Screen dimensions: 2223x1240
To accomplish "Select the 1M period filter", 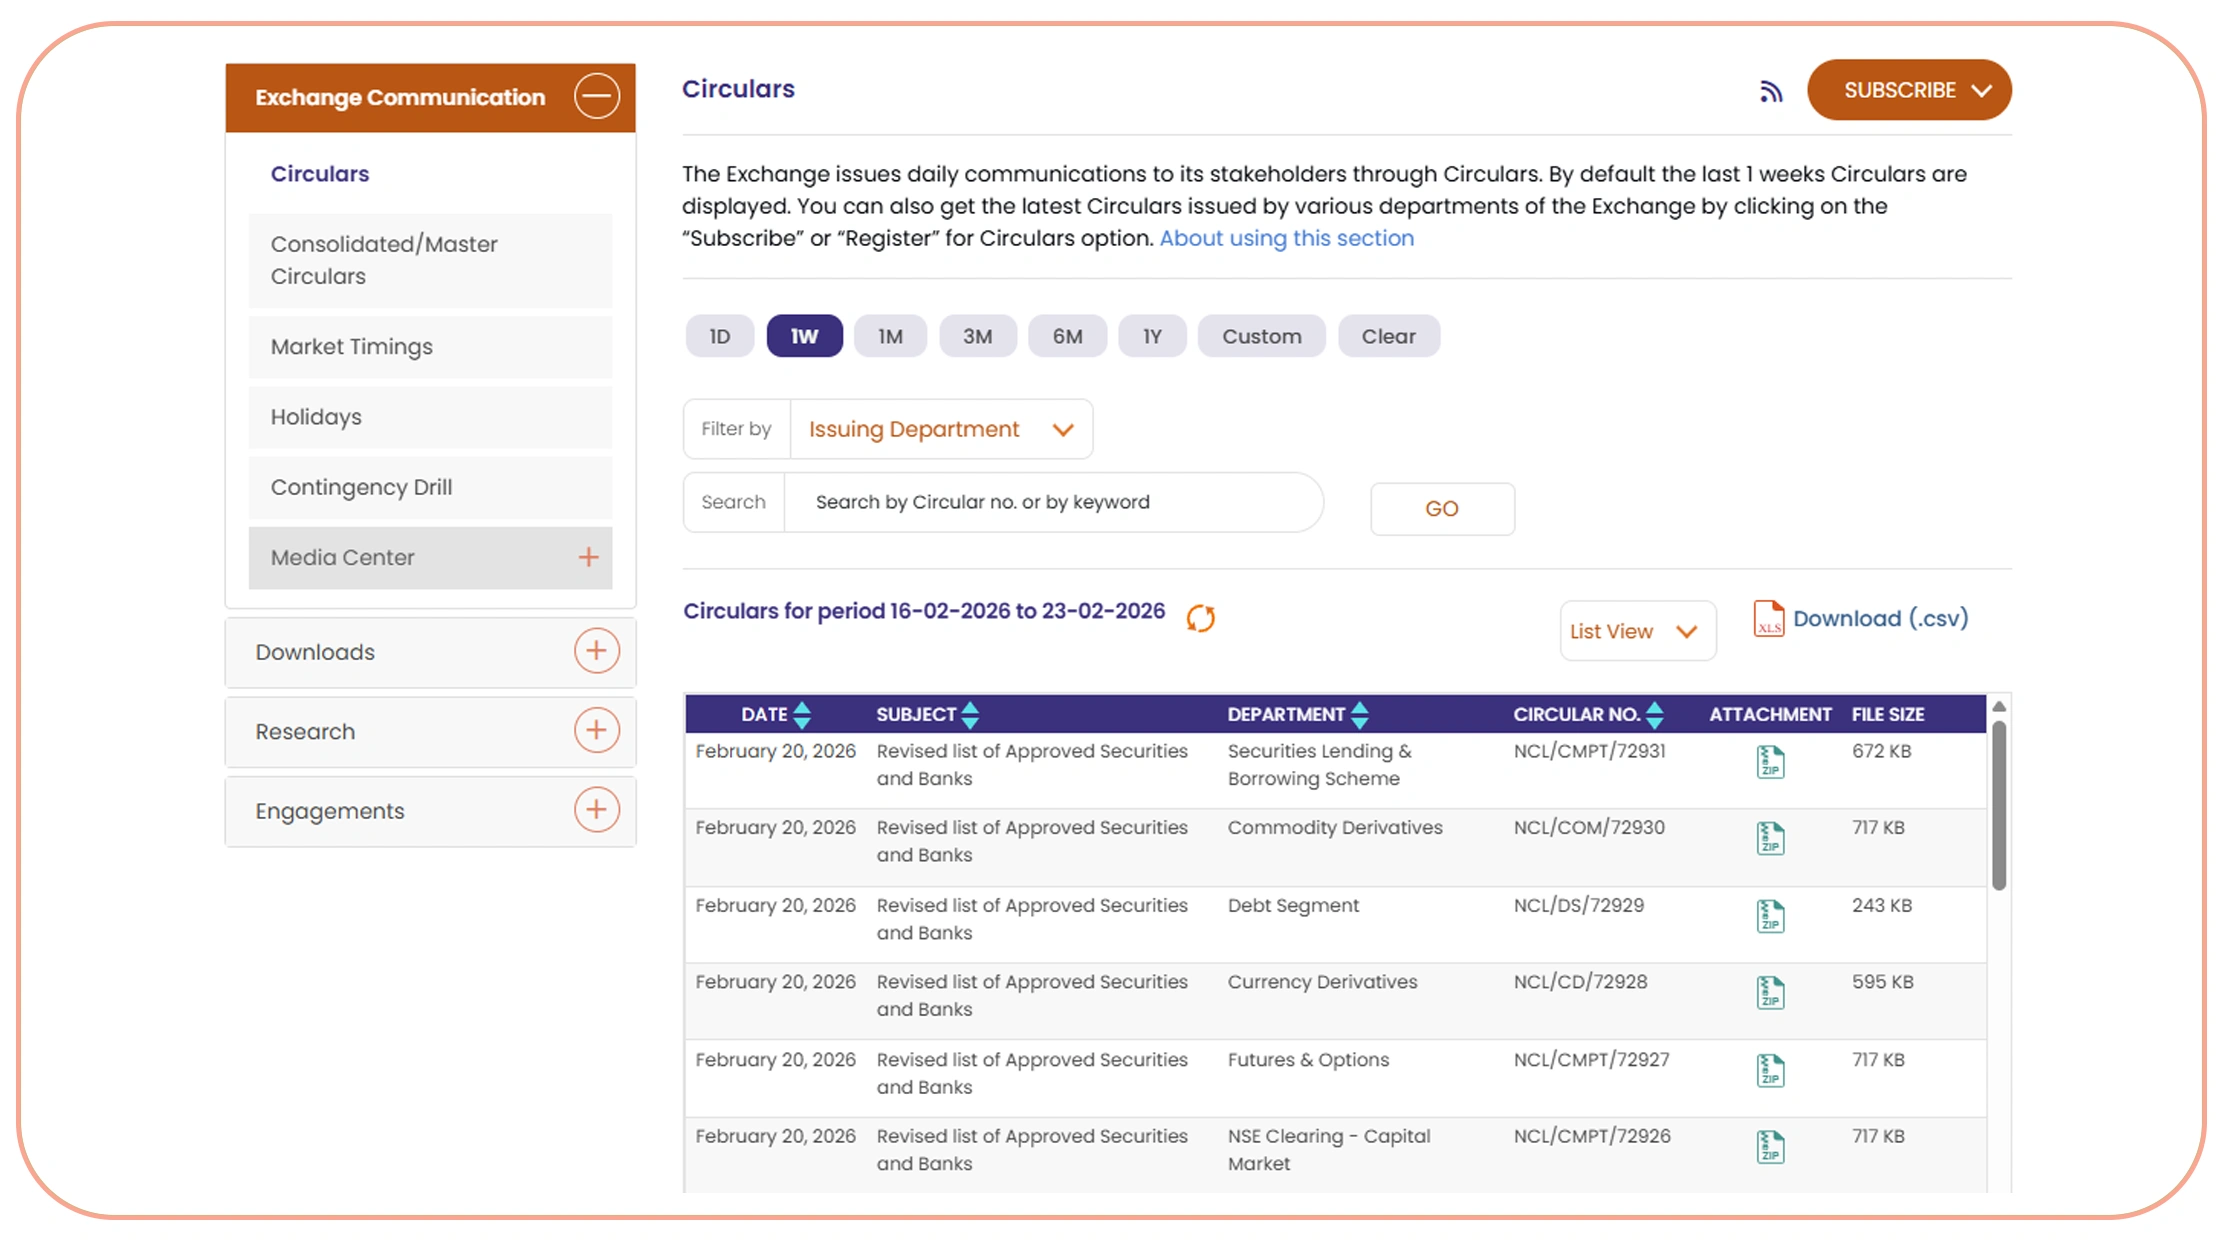I will (890, 336).
